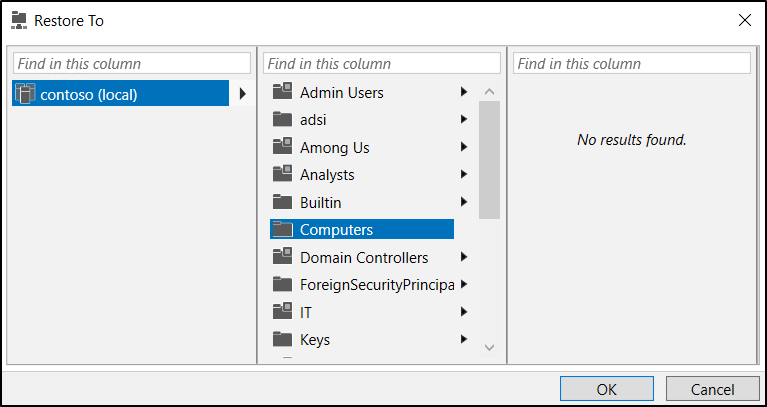Click the Builtin folder icon
This screenshot has width=767, height=407.
click(282, 202)
